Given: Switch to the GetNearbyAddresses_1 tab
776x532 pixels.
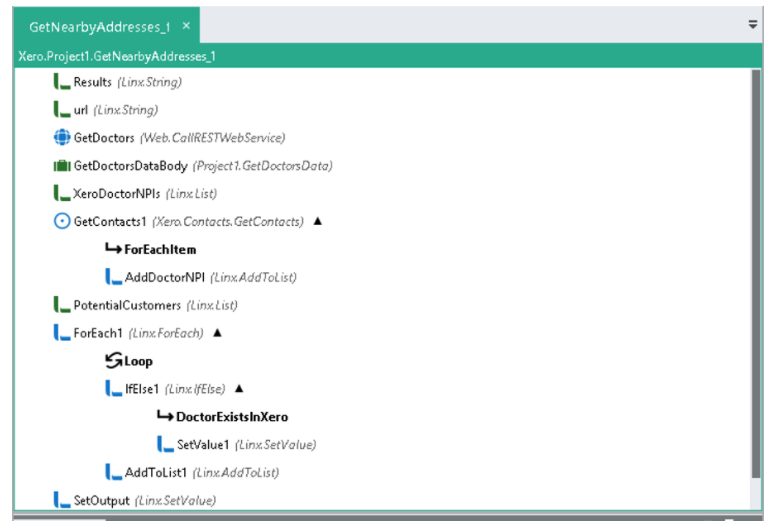Looking at the screenshot, I should point(99,27).
